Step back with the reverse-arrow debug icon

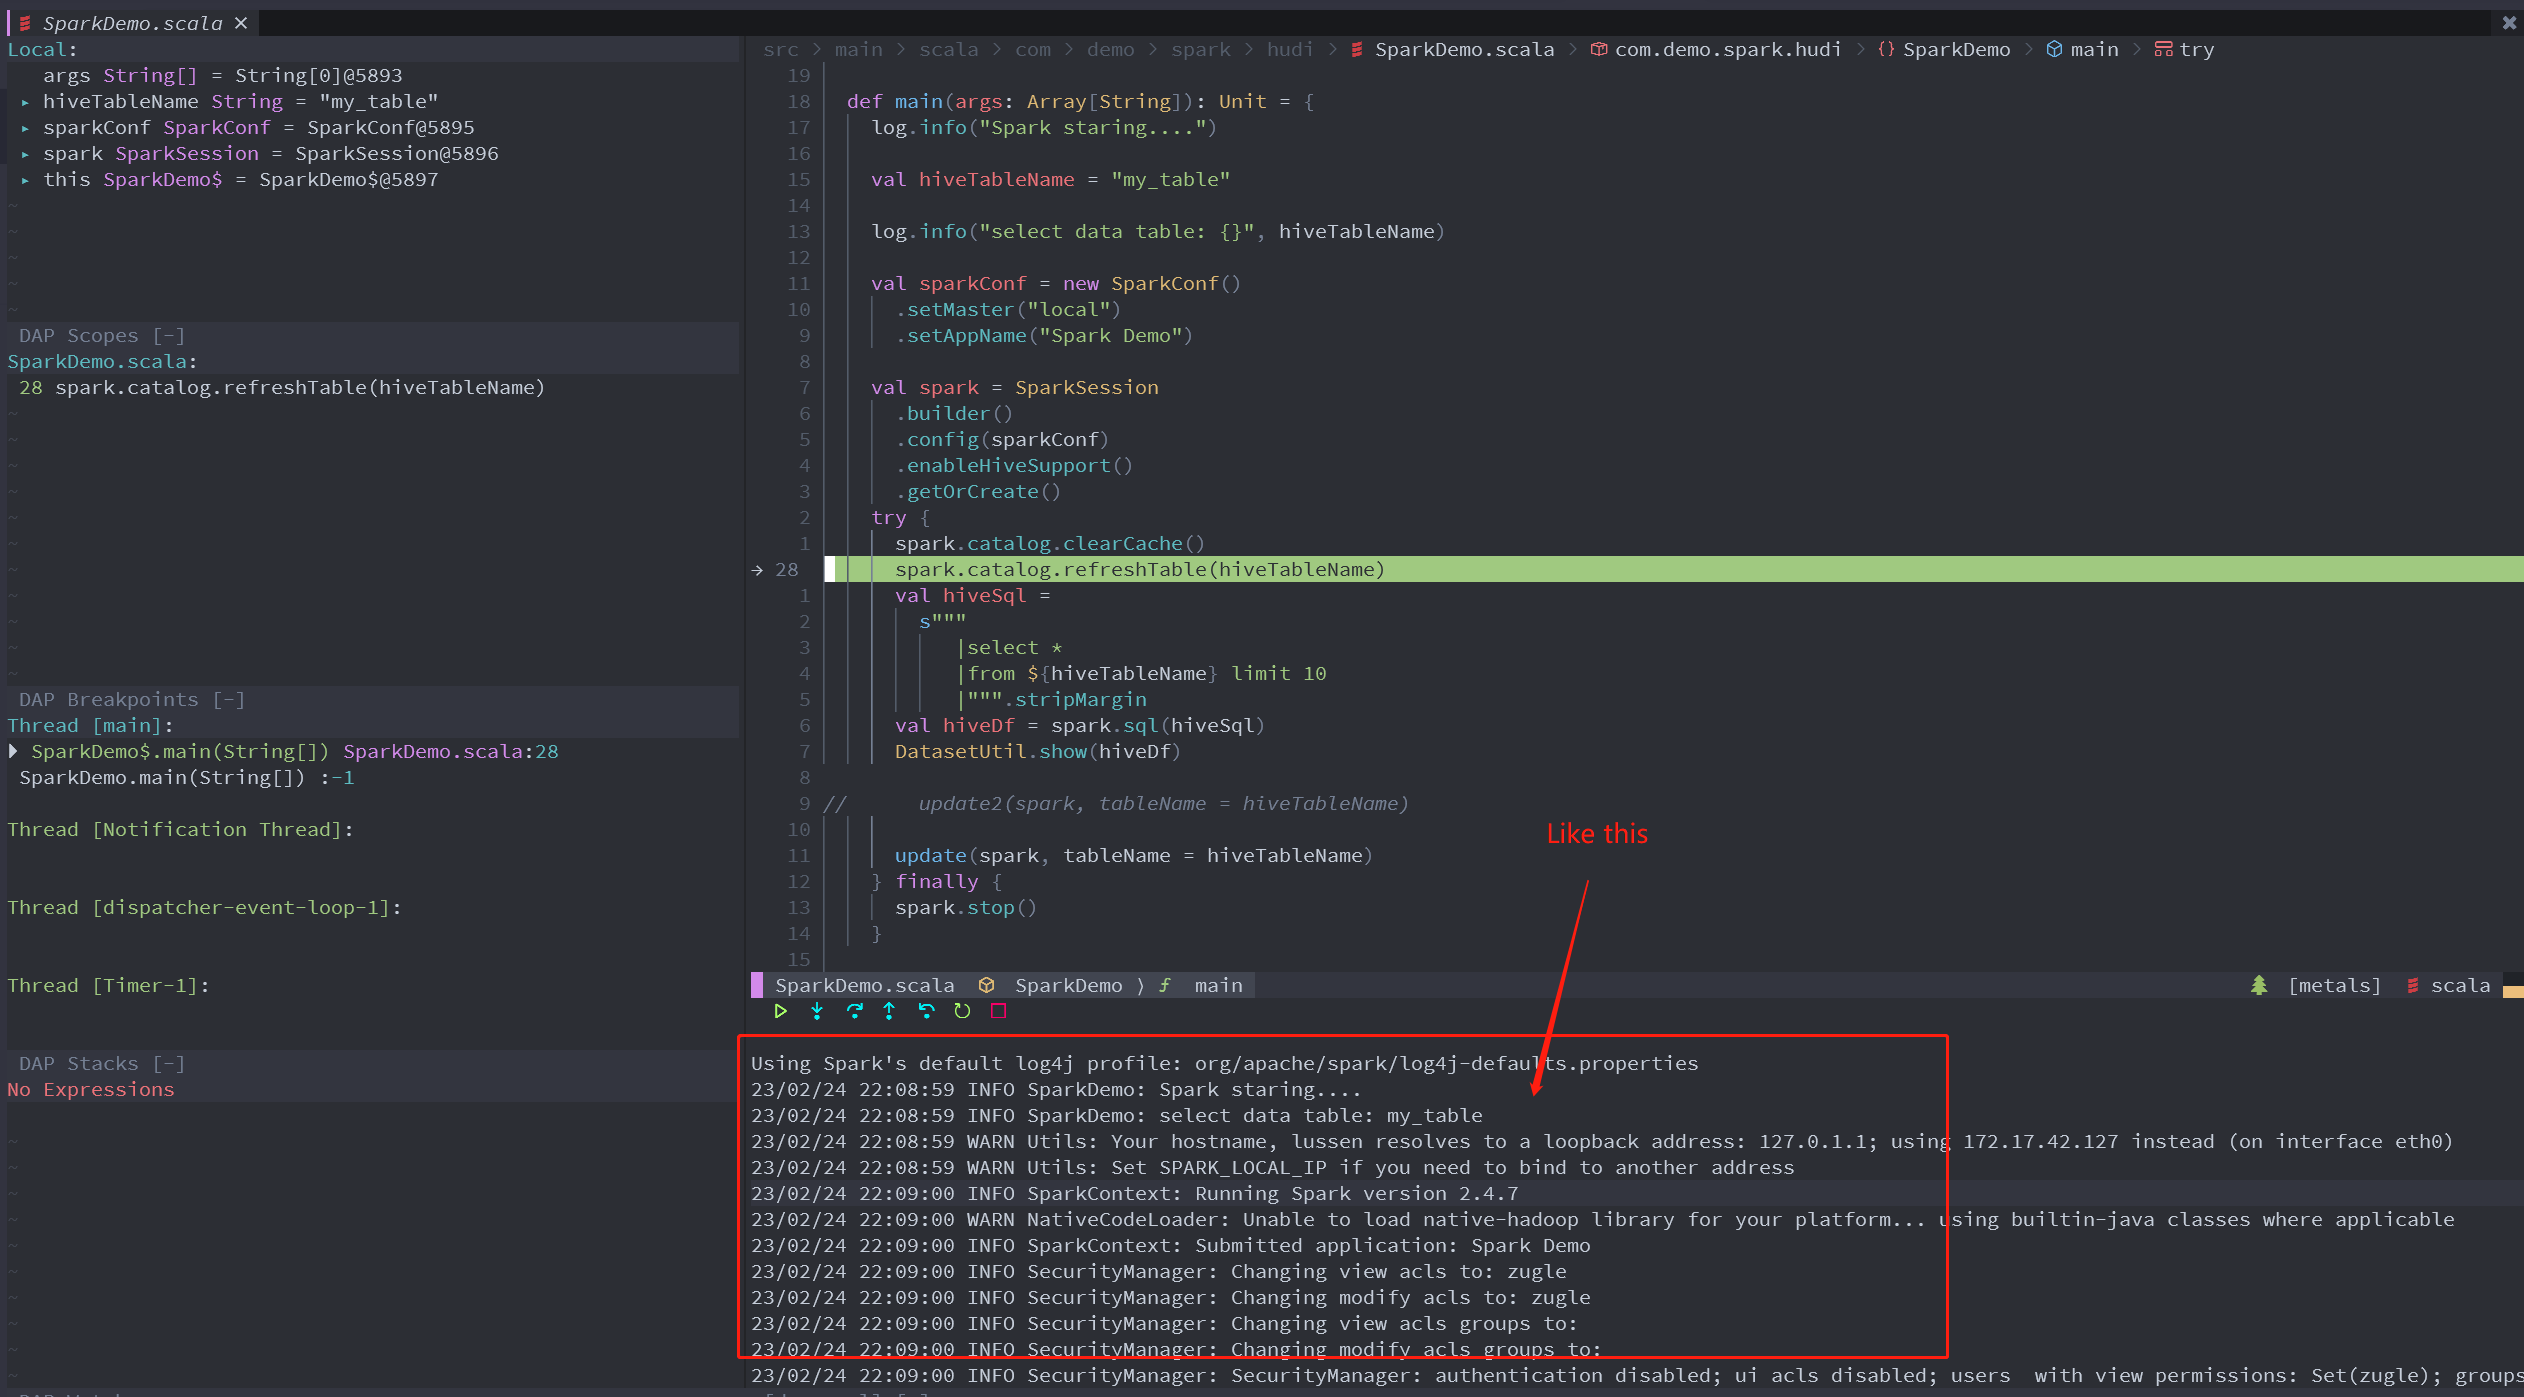[926, 1011]
